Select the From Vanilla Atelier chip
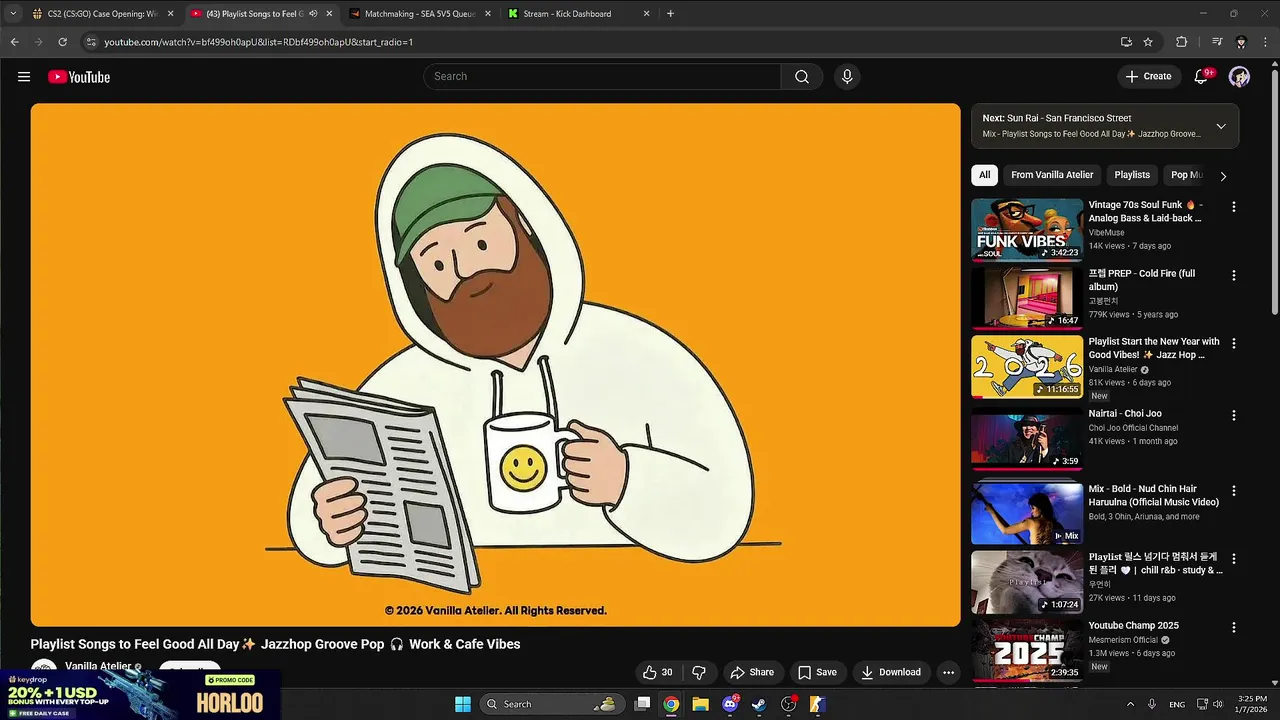 tap(1052, 175)
